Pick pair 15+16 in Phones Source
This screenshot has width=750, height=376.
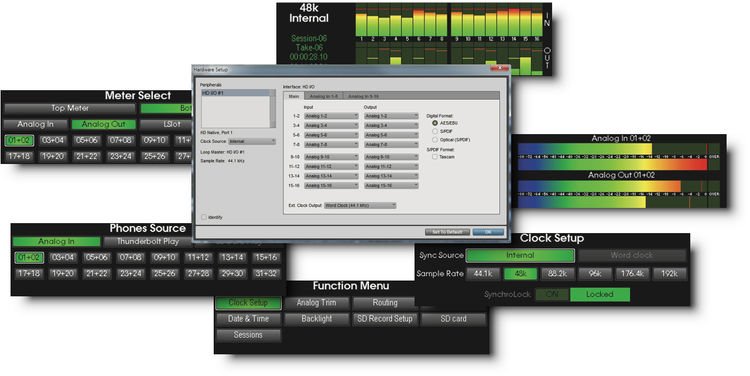(266, 257)
